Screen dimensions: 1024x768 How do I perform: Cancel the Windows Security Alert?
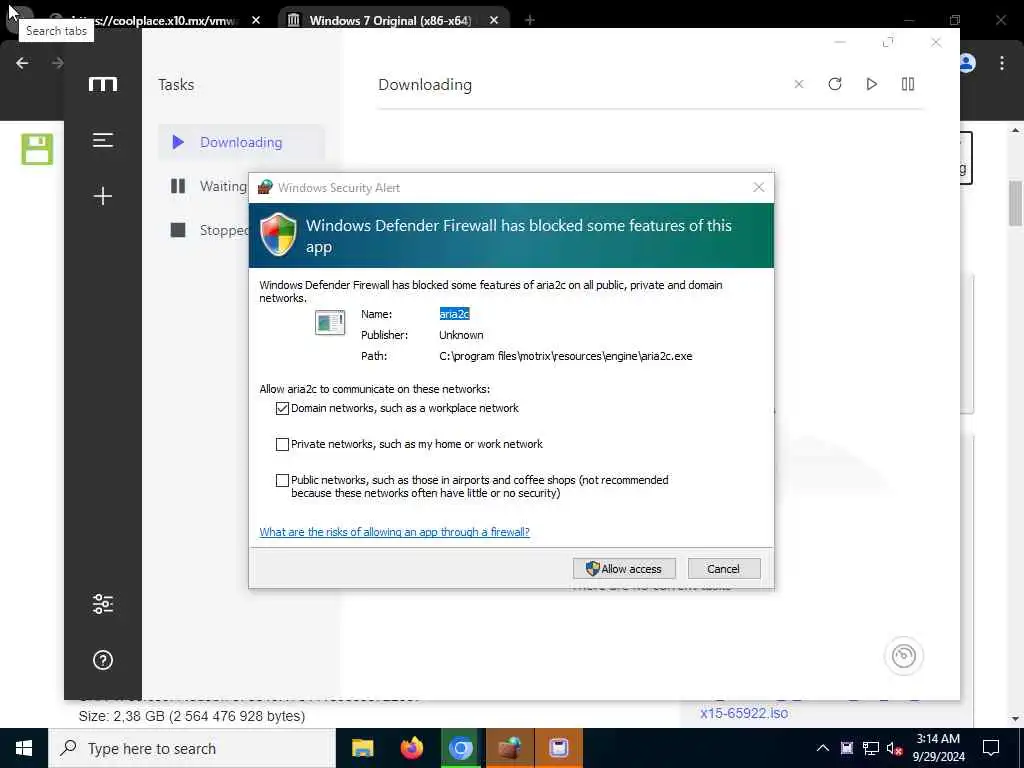(724, 568)
